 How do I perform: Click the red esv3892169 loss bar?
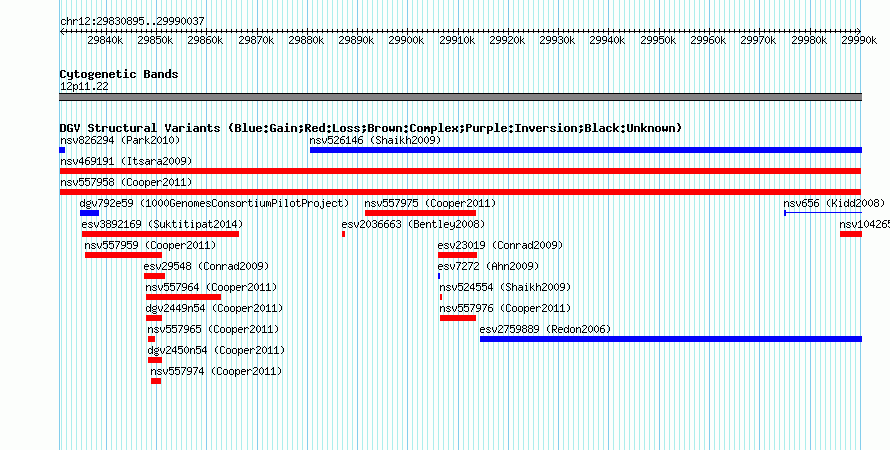160,234
